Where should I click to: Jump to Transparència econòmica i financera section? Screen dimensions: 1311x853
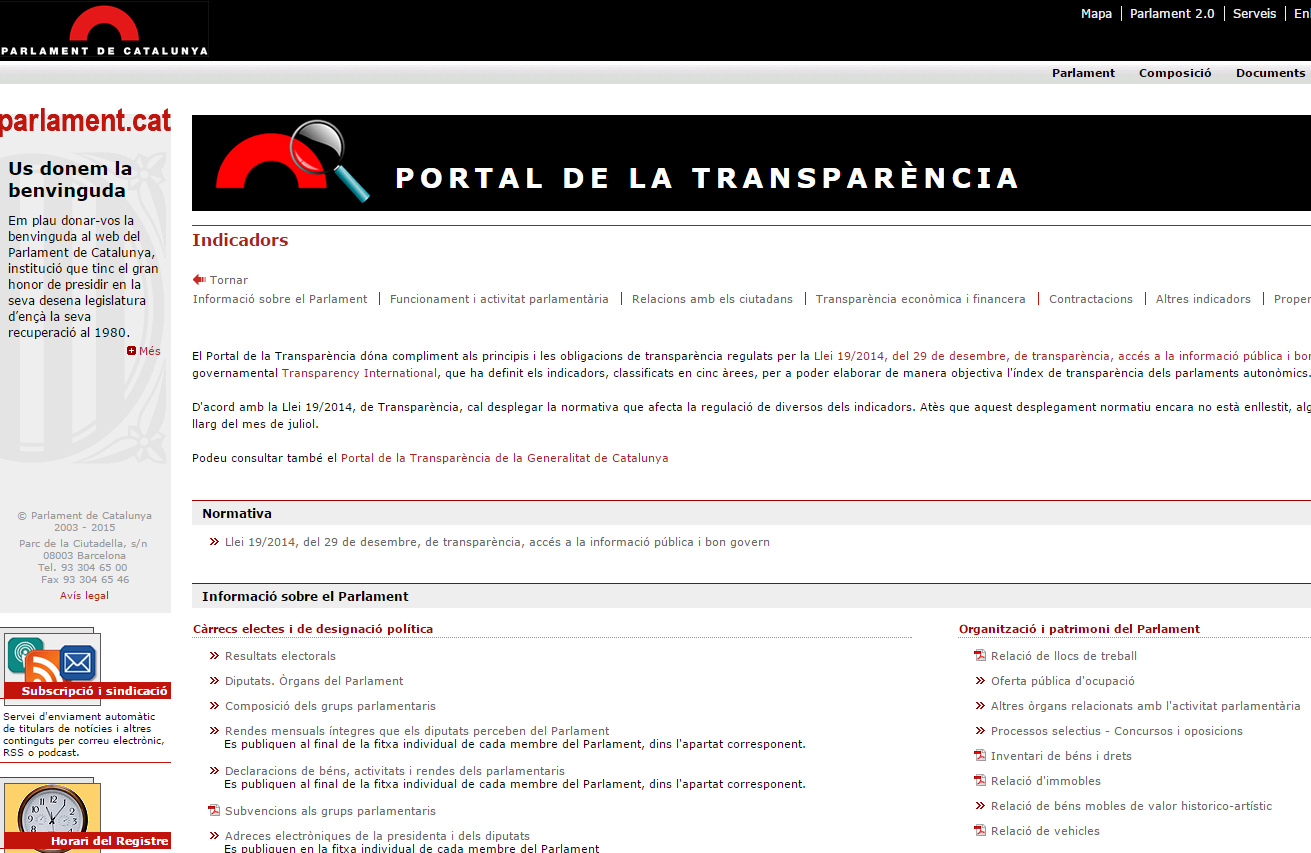[x=920, y=299]
